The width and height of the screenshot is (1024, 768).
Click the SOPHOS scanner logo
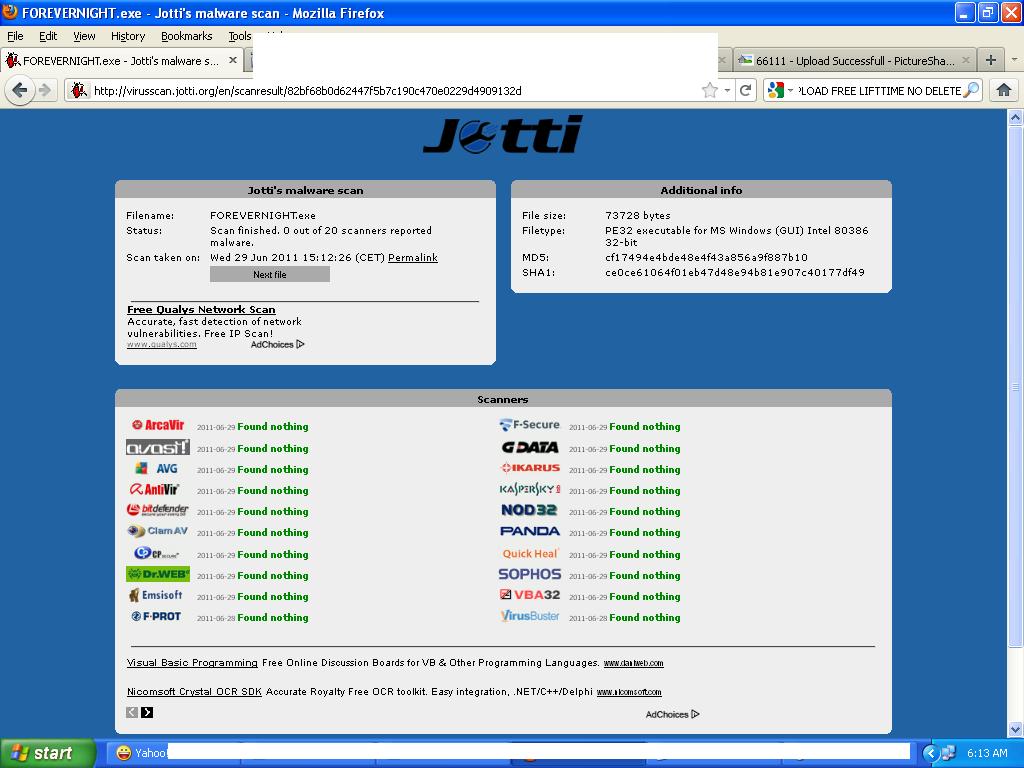530,574
